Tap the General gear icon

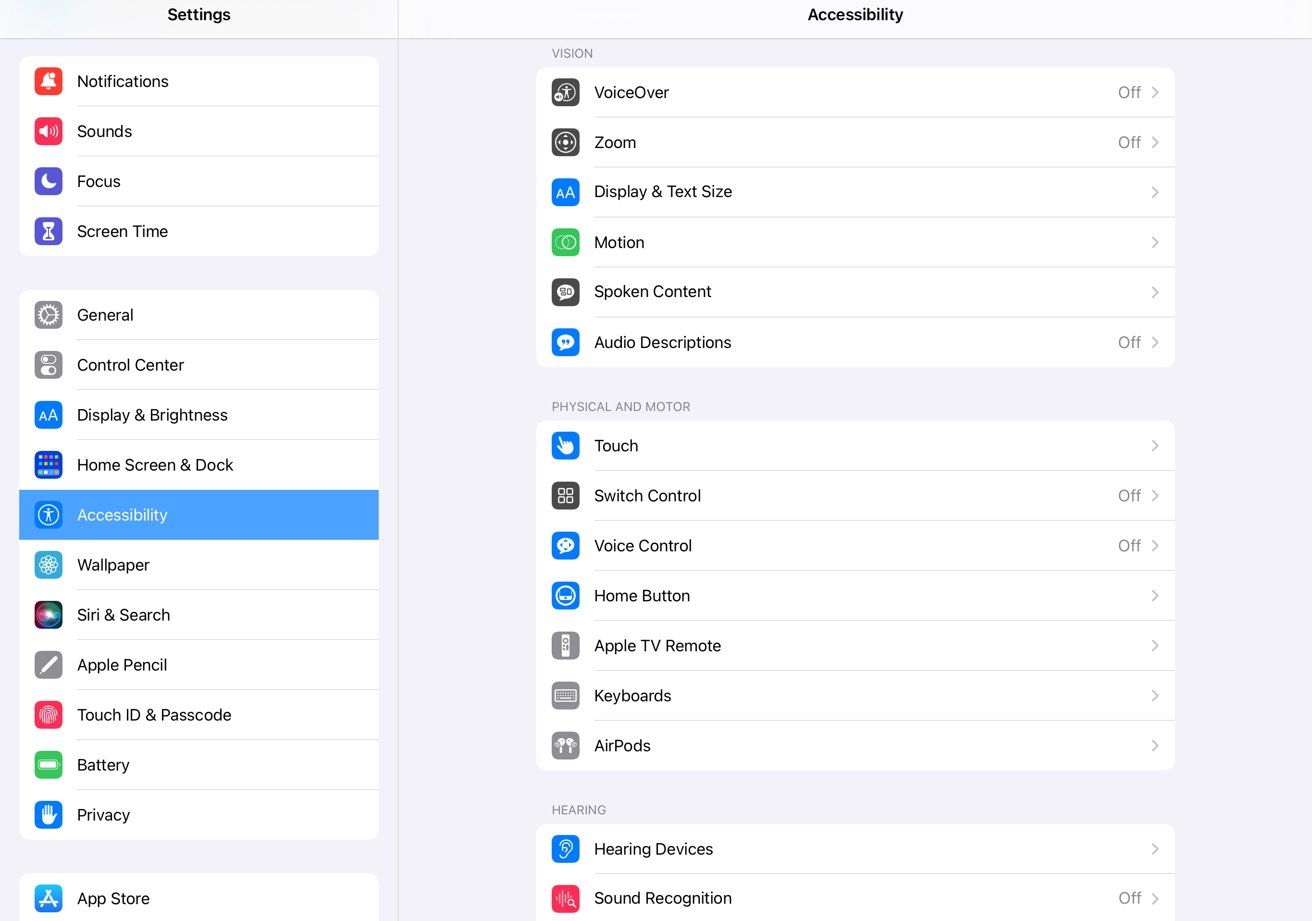(48, 315)
